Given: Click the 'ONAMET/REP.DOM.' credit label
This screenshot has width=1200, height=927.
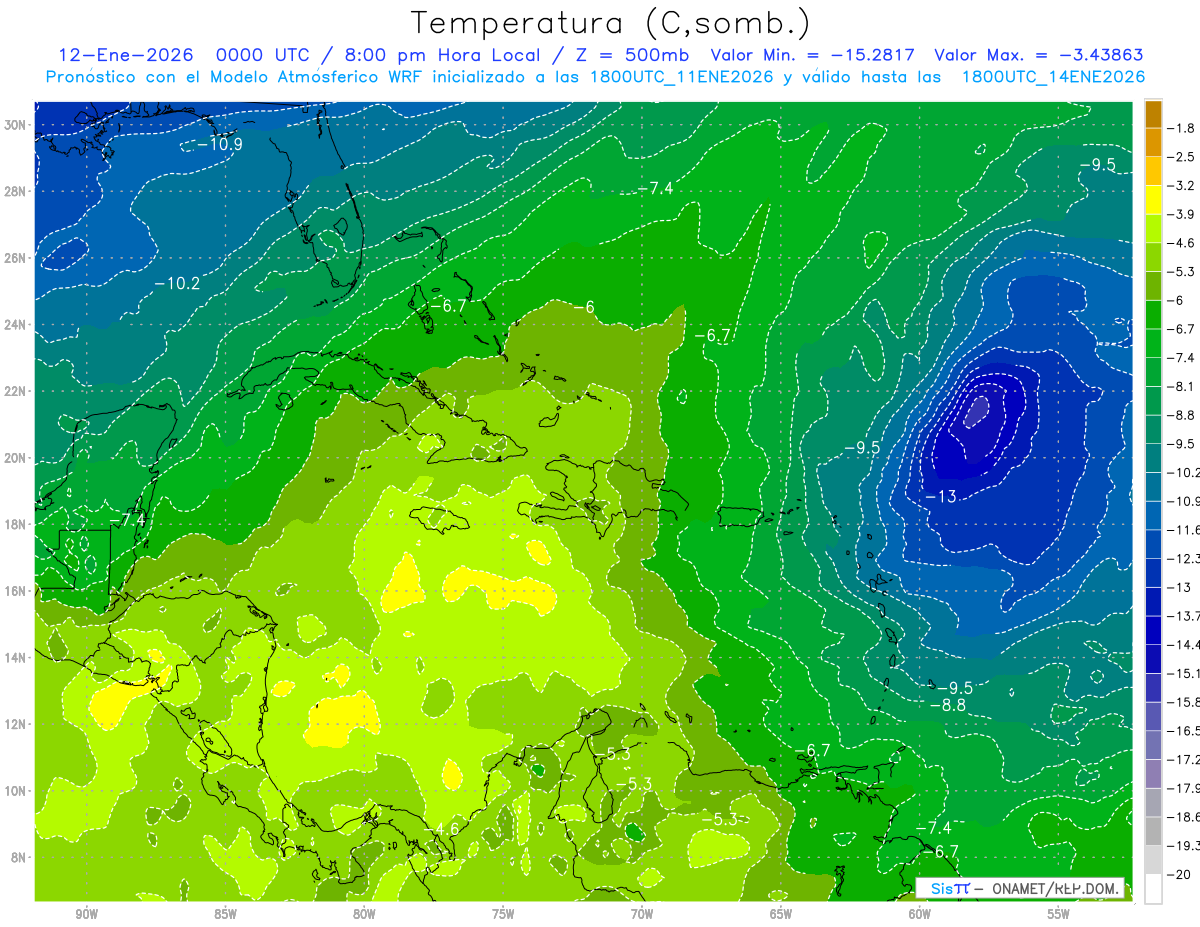Looking at the screenshot, I should click(x=1056, y=888).
